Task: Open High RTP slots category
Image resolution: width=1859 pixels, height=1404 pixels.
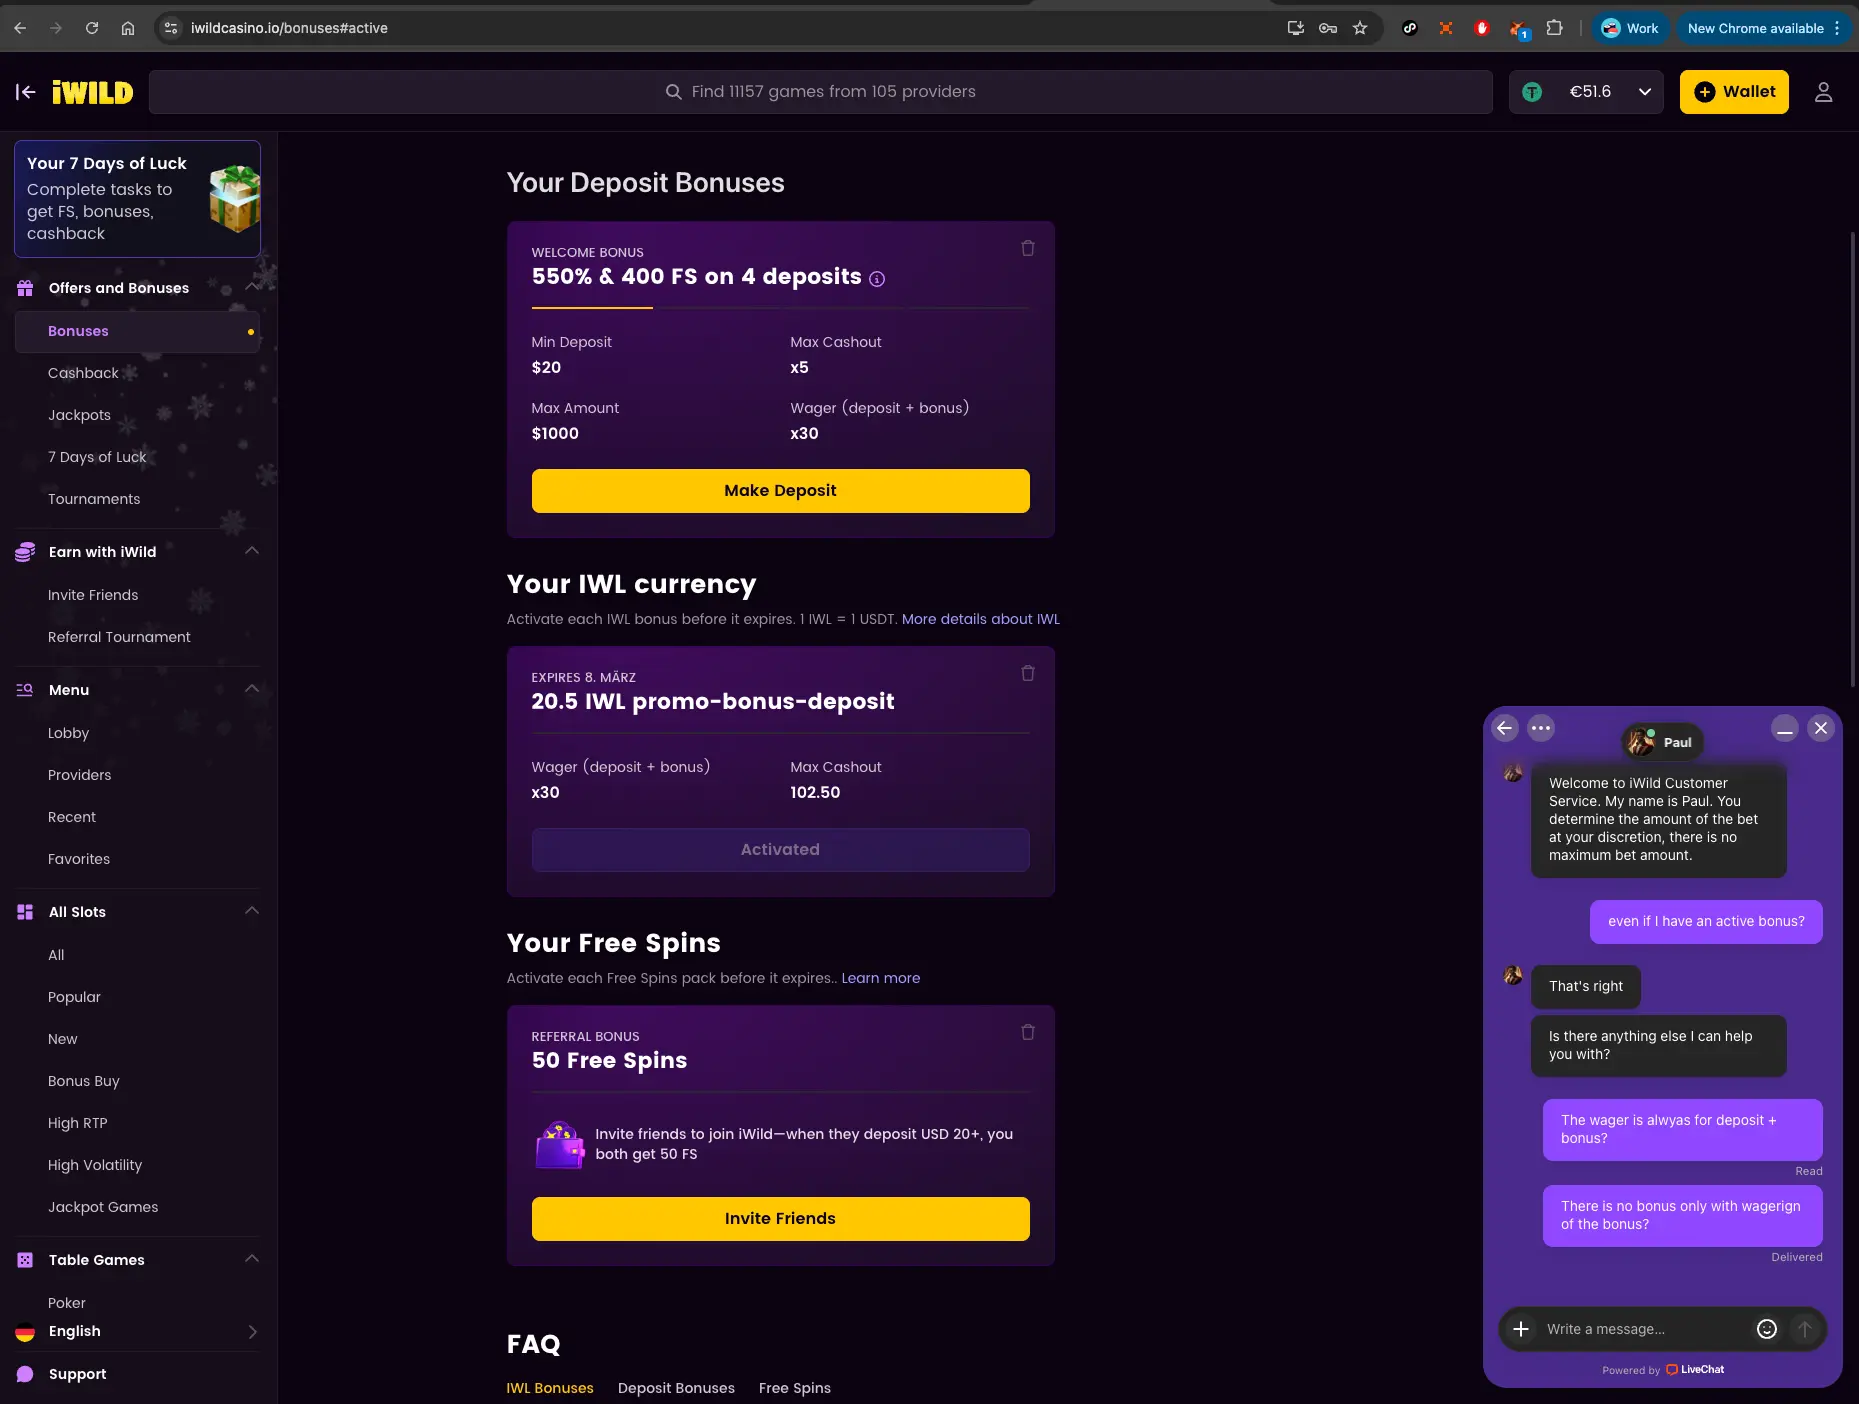Action: tap(77, 1123)
